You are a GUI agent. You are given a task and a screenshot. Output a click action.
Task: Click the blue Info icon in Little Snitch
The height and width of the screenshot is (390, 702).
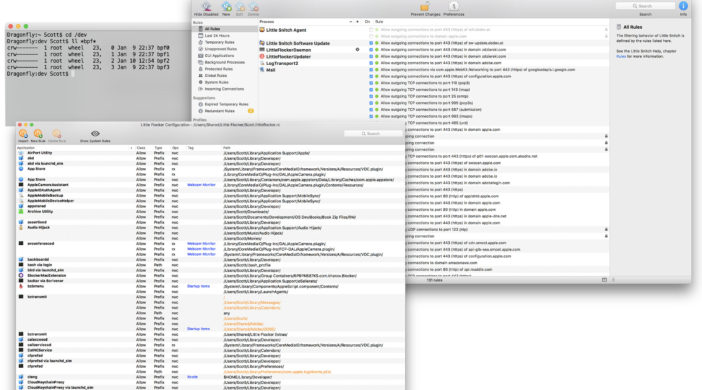click(683, 6)
